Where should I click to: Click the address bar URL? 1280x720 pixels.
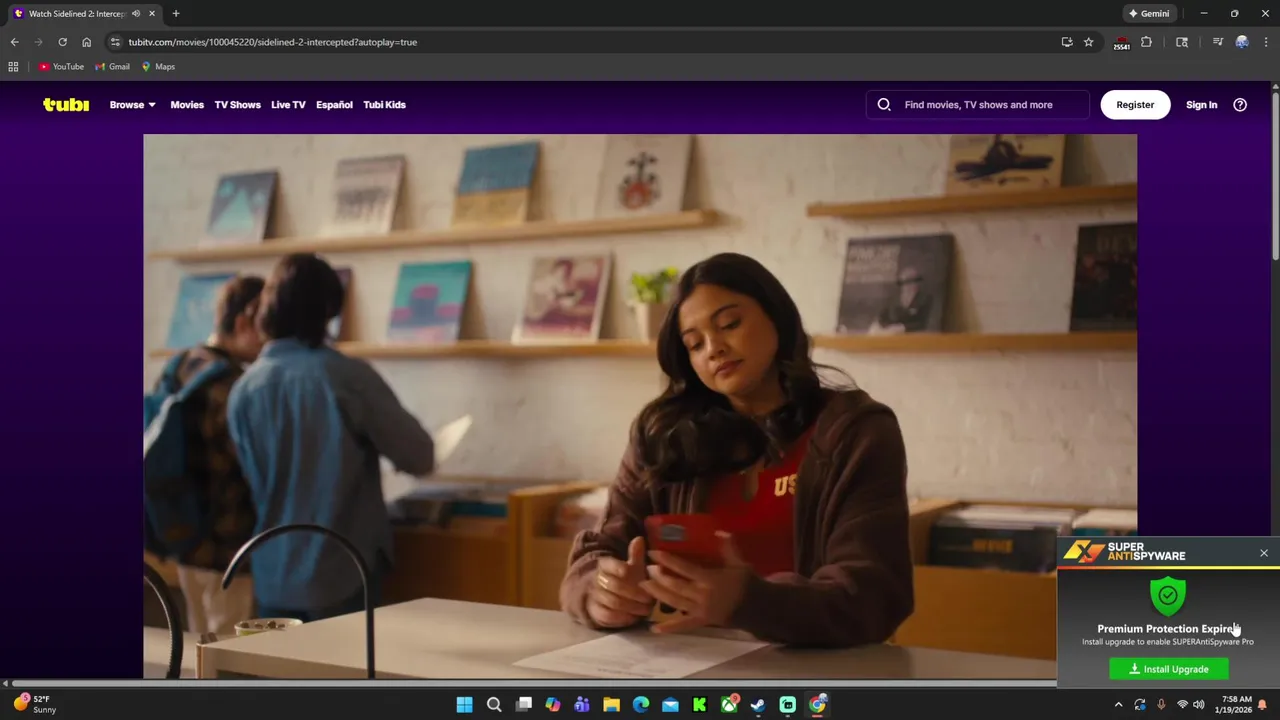[273, 42]
